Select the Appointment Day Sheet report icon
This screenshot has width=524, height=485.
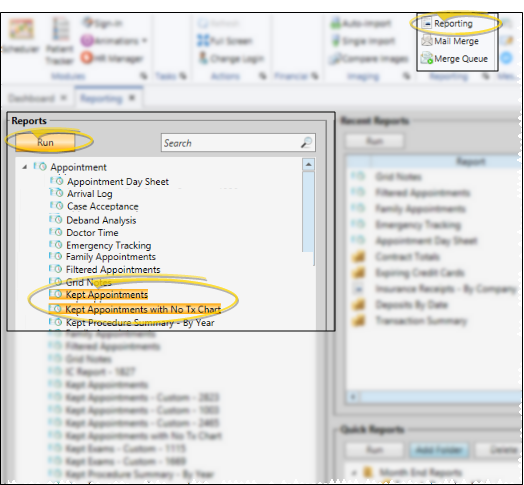click(x=56, y=181)
